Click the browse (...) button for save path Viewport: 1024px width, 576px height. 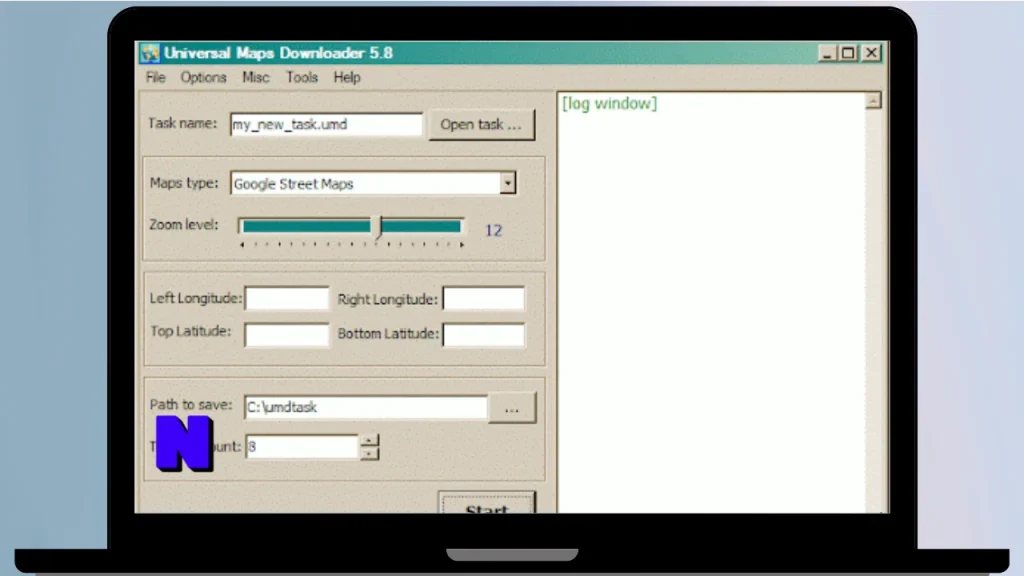pyautogui.click(x=512, y=408)
